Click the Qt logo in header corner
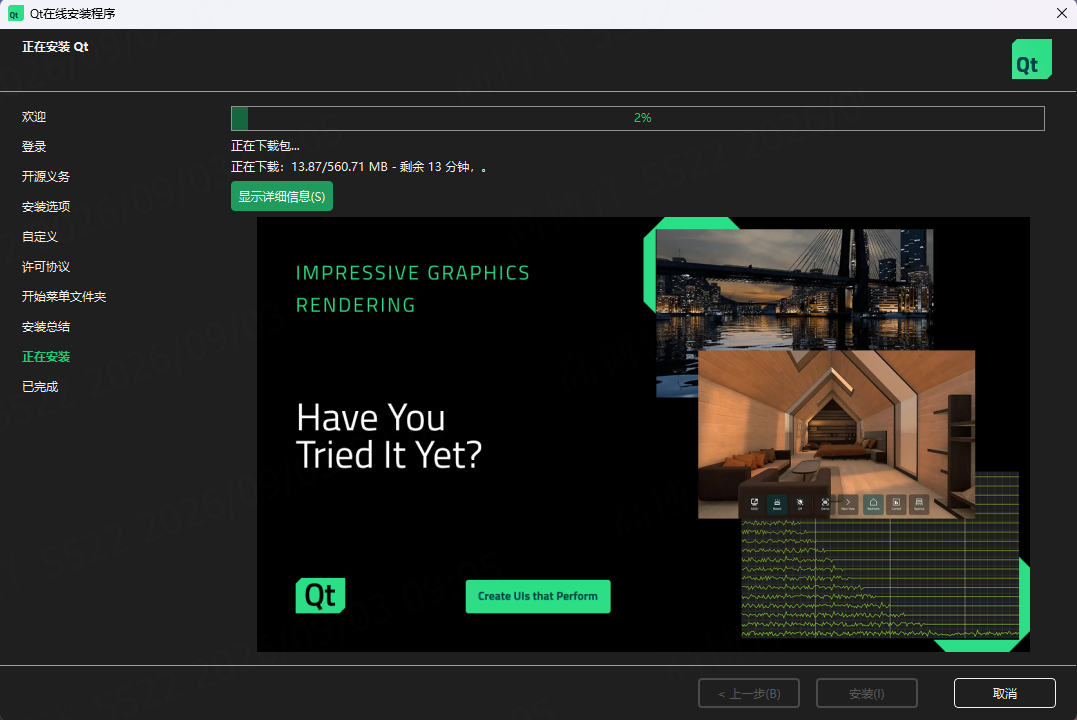1077x720 pixels. [1031, 59]
